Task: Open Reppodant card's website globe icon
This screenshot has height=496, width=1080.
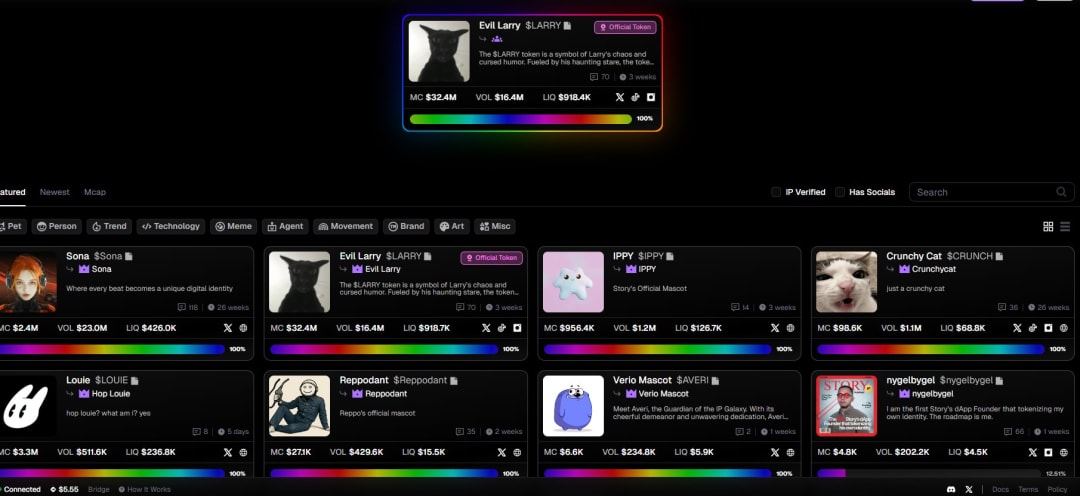Action: coord(517,453)
